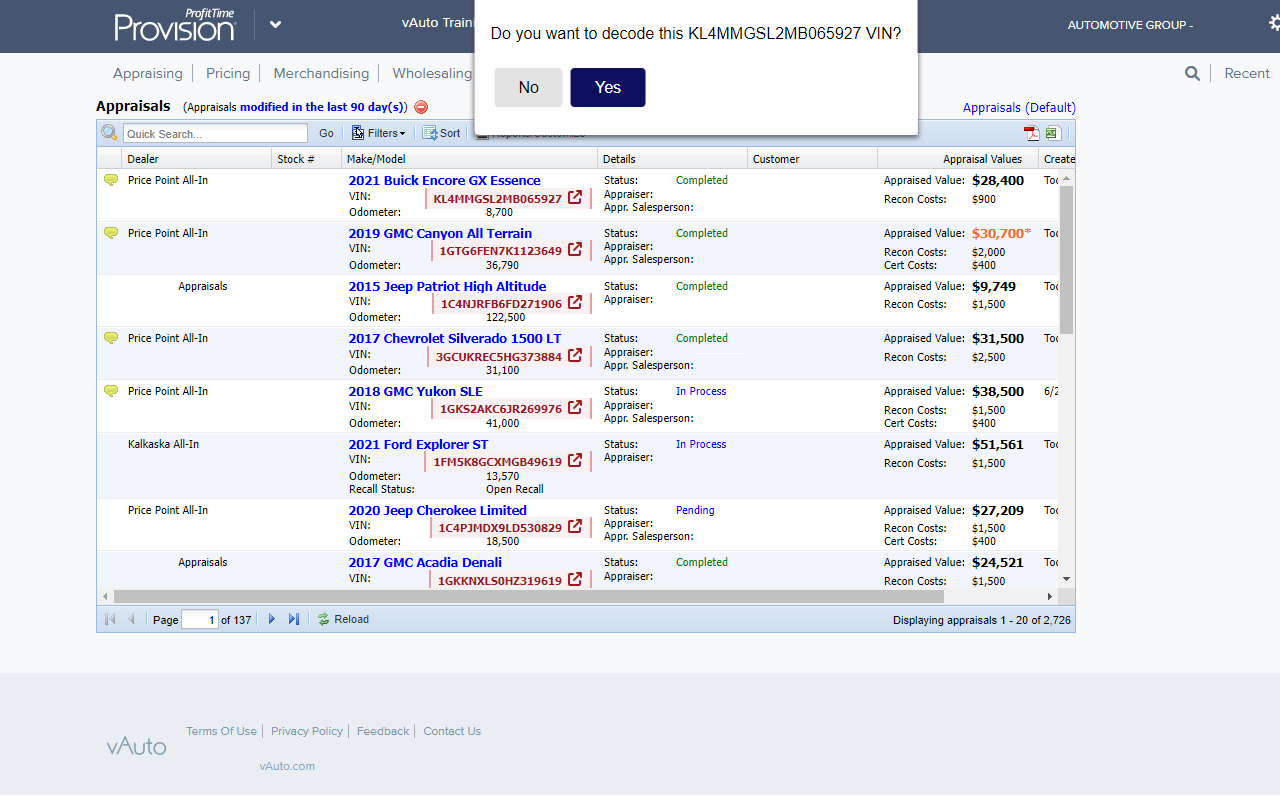The width and height of the screenshot is (1280, 800).
Task: Export appraisals to PDF
Action: coord(1030,133)
